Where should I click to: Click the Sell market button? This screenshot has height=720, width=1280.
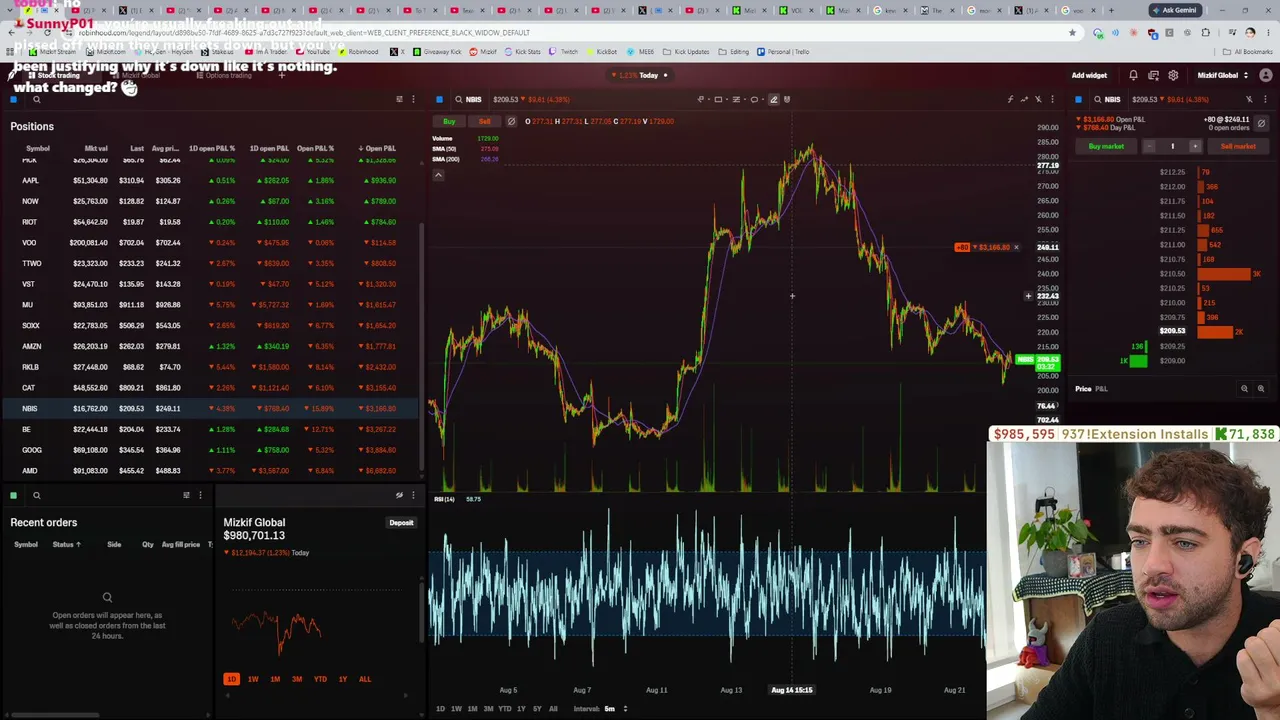coord(1238,146)
